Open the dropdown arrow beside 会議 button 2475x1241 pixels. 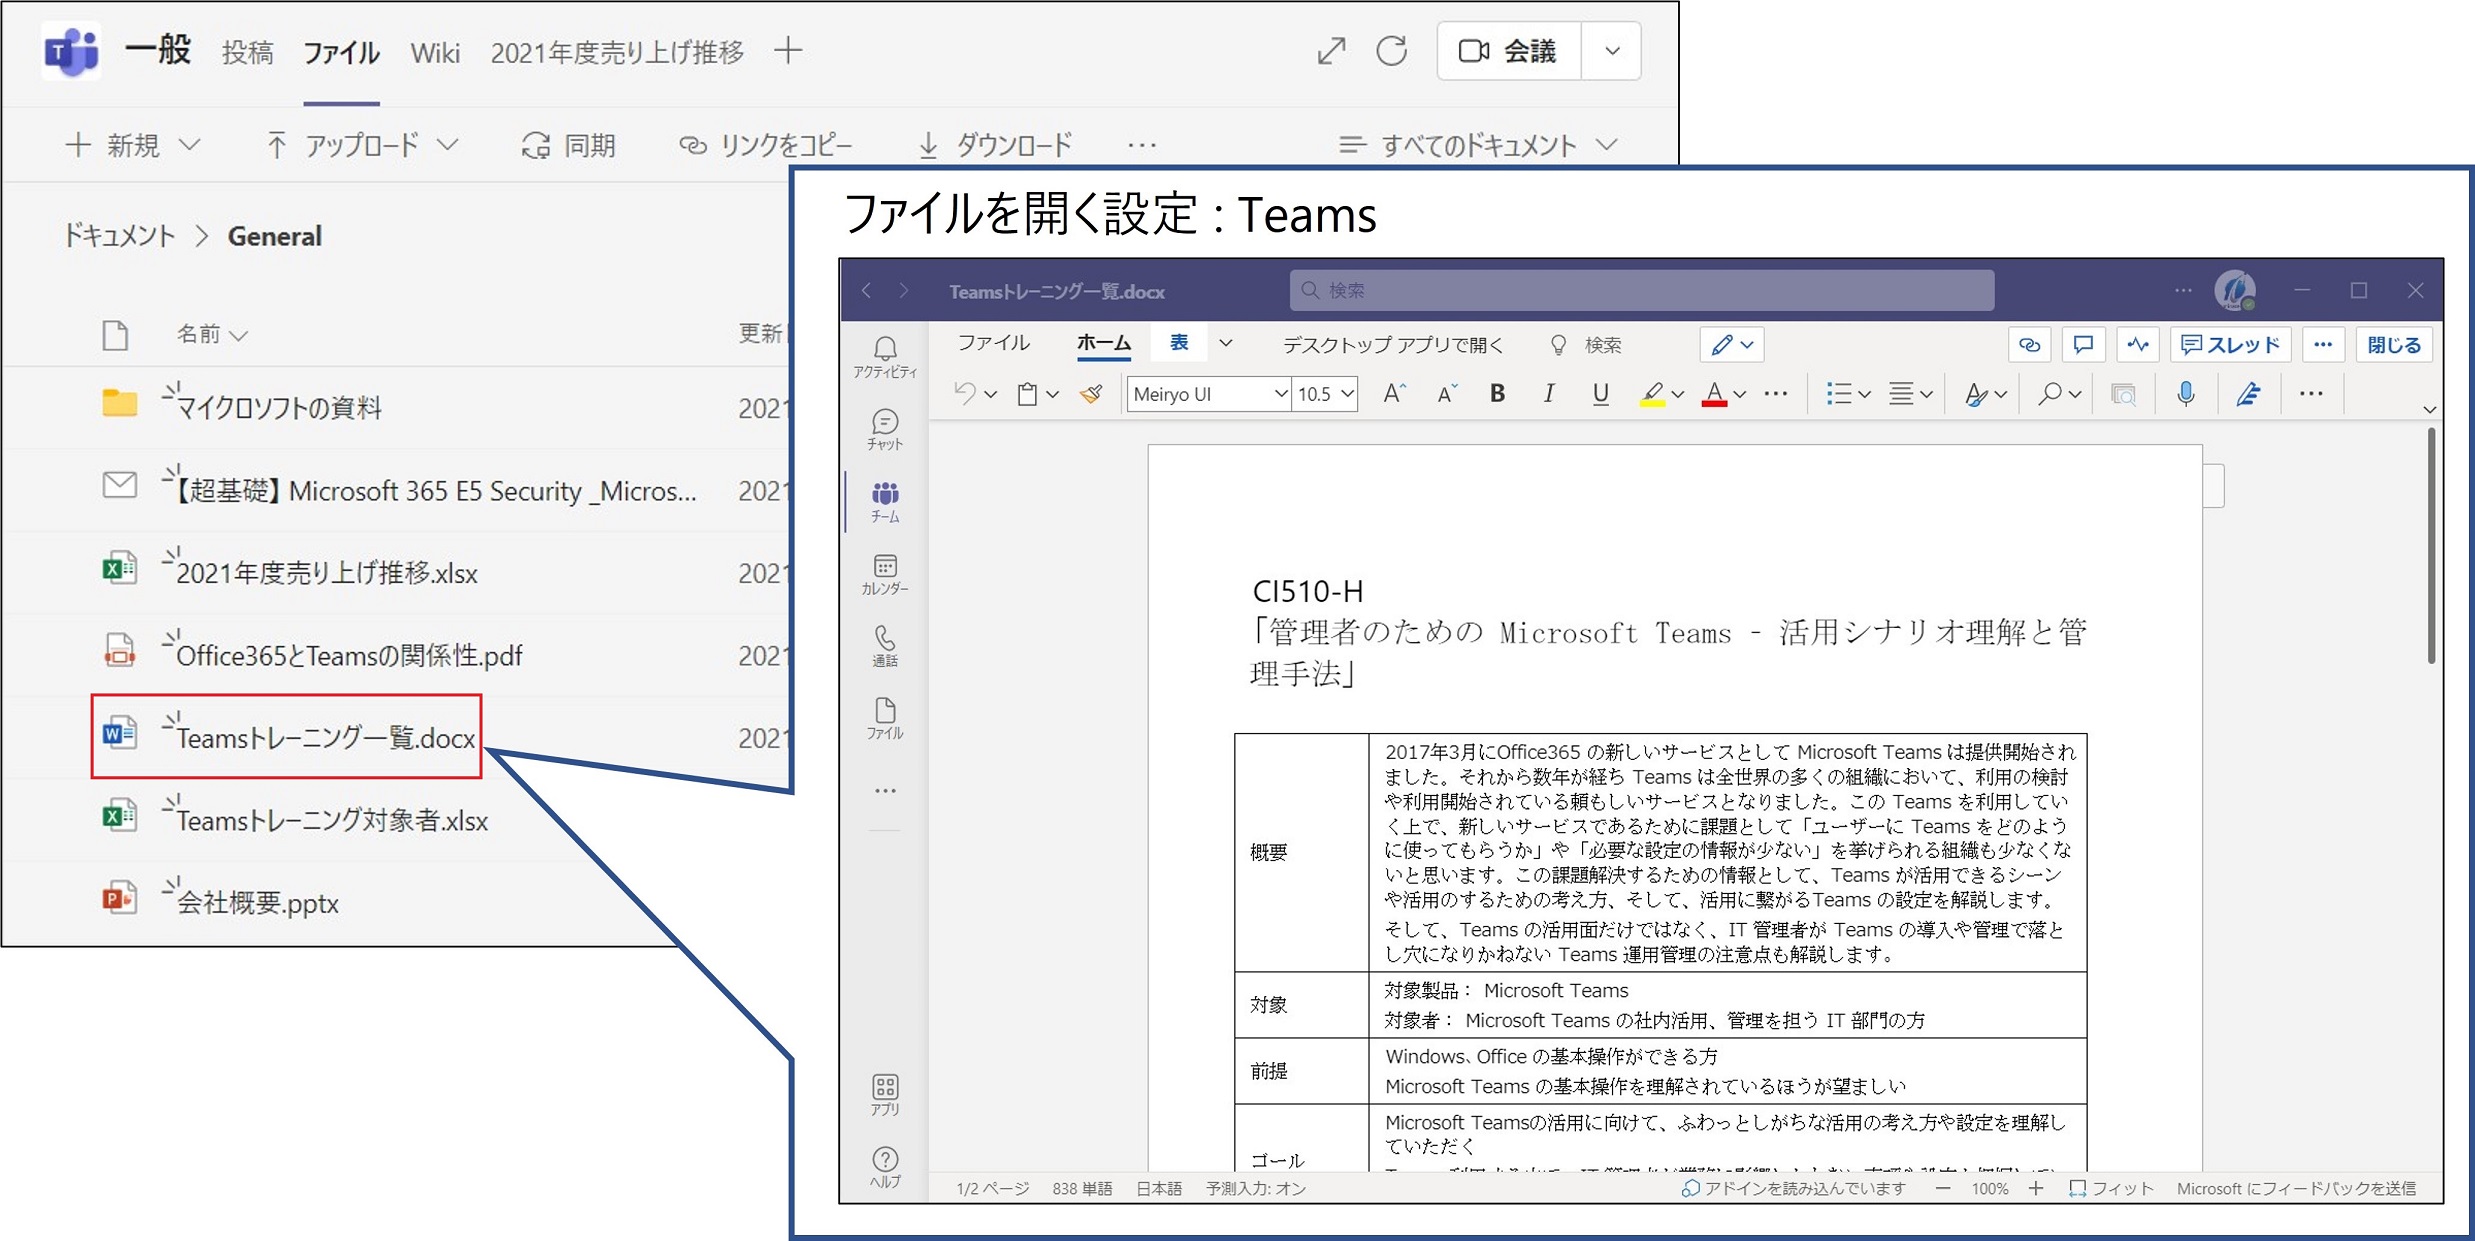(x=1612, y=51)
